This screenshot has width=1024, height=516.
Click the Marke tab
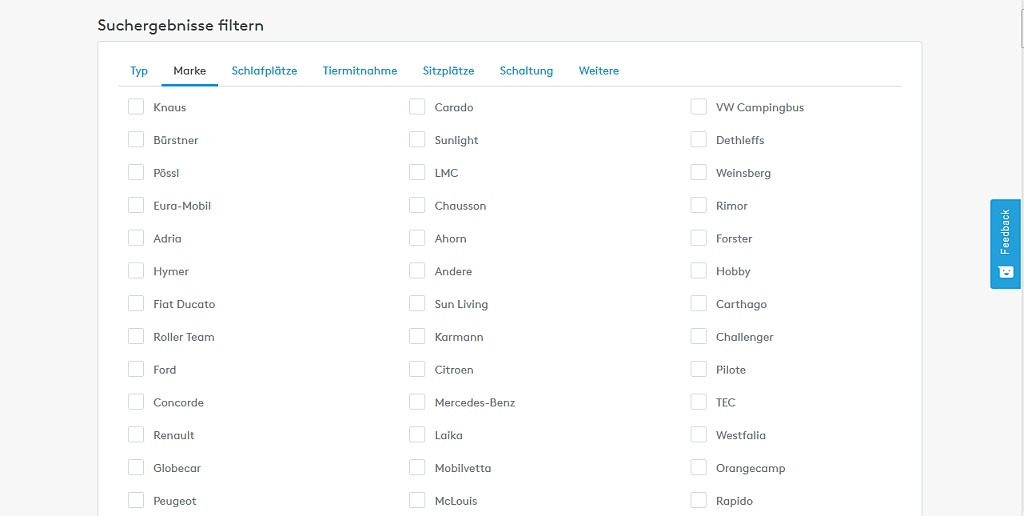click(x=190, y=71)
